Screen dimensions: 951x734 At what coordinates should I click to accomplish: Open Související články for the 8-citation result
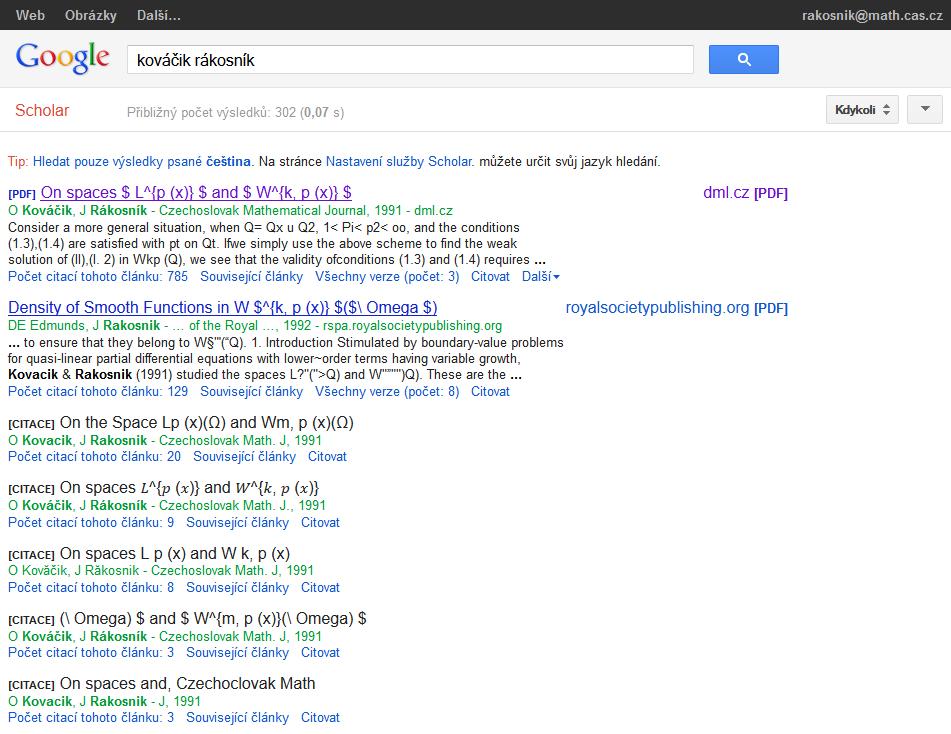click(237, 587)
